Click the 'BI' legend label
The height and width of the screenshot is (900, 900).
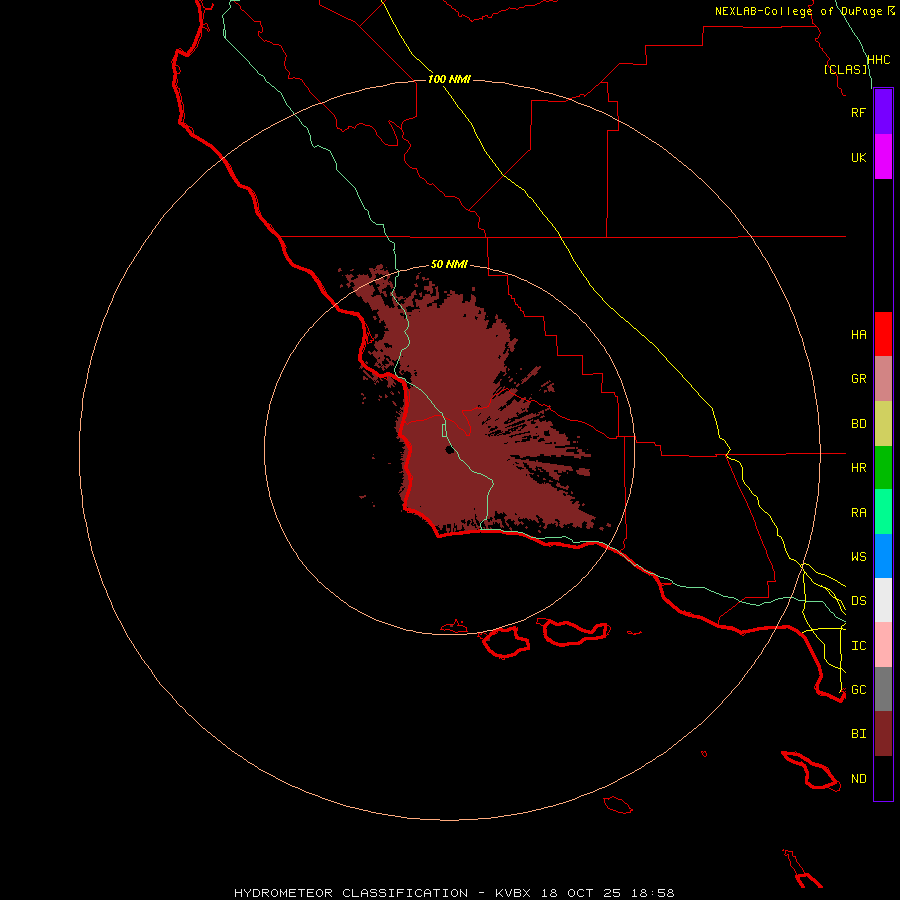[858, 734]
